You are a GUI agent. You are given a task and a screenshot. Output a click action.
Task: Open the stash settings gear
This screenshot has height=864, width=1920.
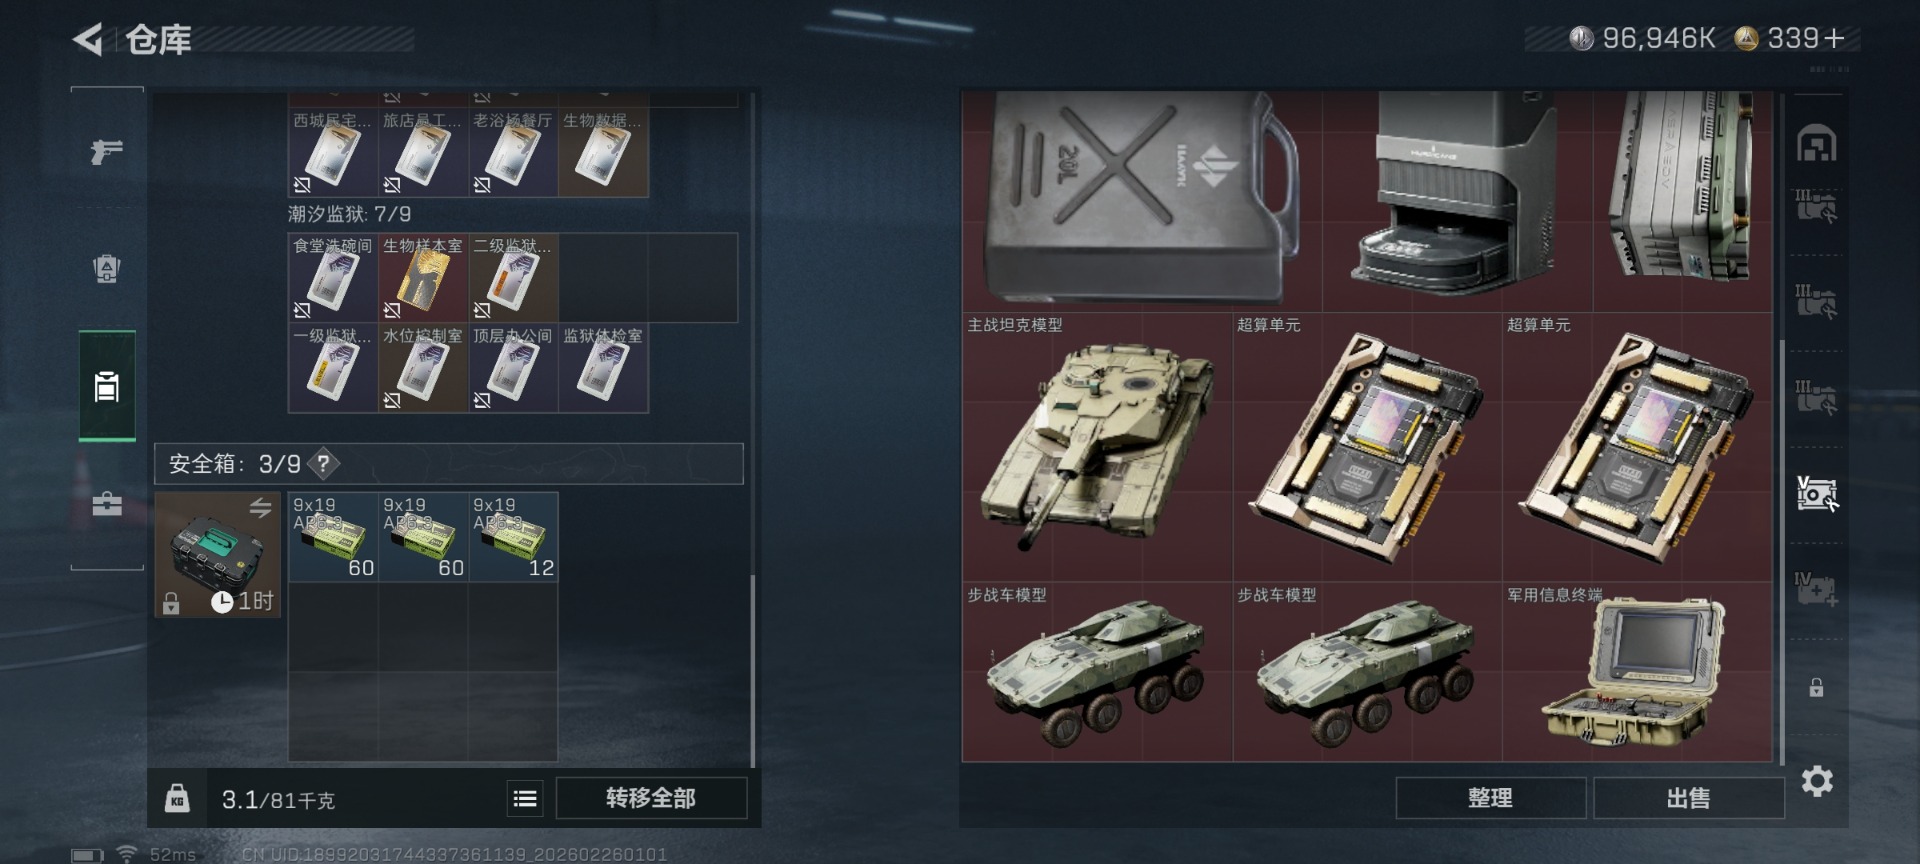1817,781
